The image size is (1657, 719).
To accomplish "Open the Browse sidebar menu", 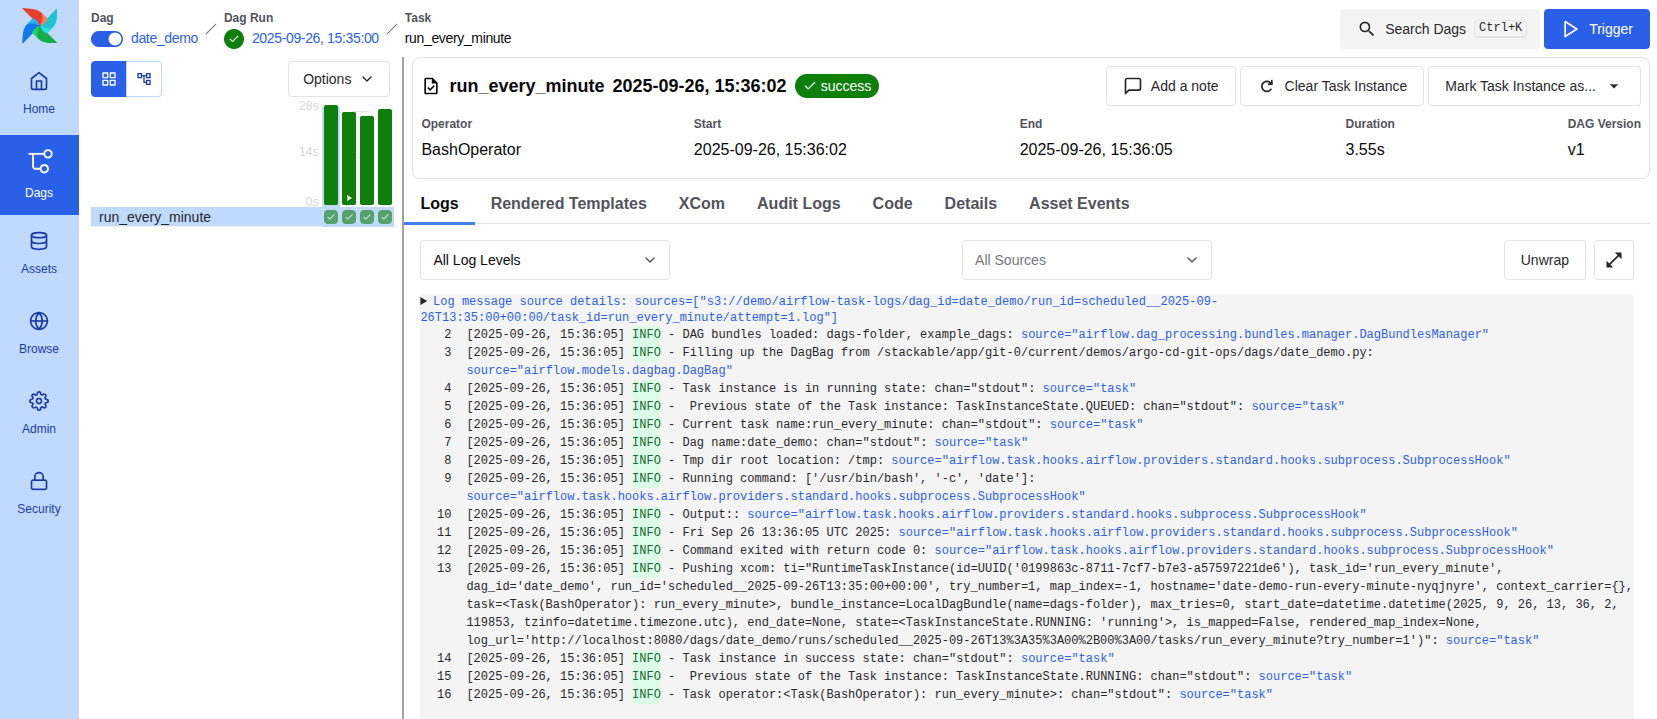I will 39,333.
